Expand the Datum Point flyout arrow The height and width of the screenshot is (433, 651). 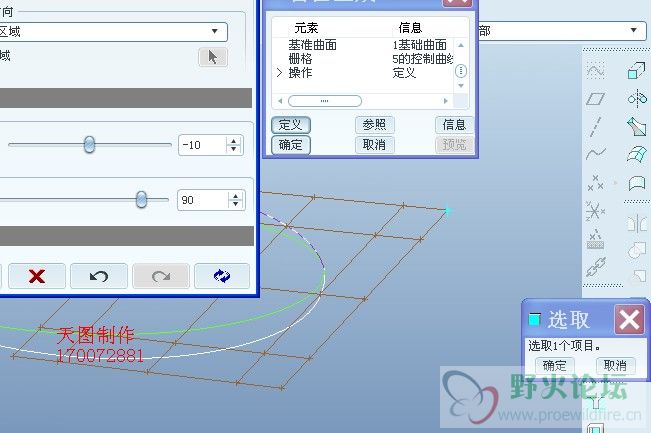click(615, 183)
